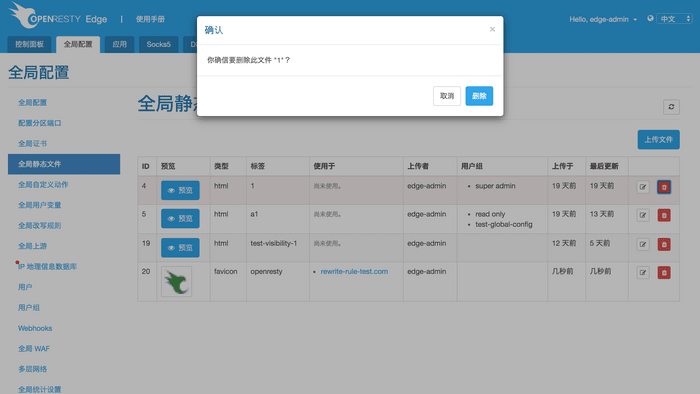The width and height of the screenshot is (700, 394).
Task: Open 全局配置 in the sidebar
Action: pos(32,103)
